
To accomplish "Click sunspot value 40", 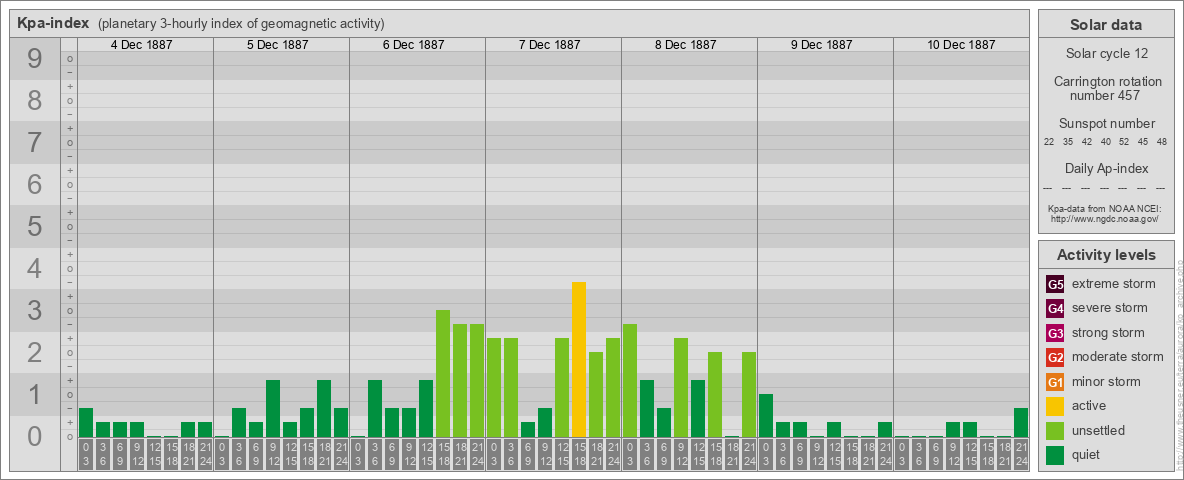I will 1105,142.
